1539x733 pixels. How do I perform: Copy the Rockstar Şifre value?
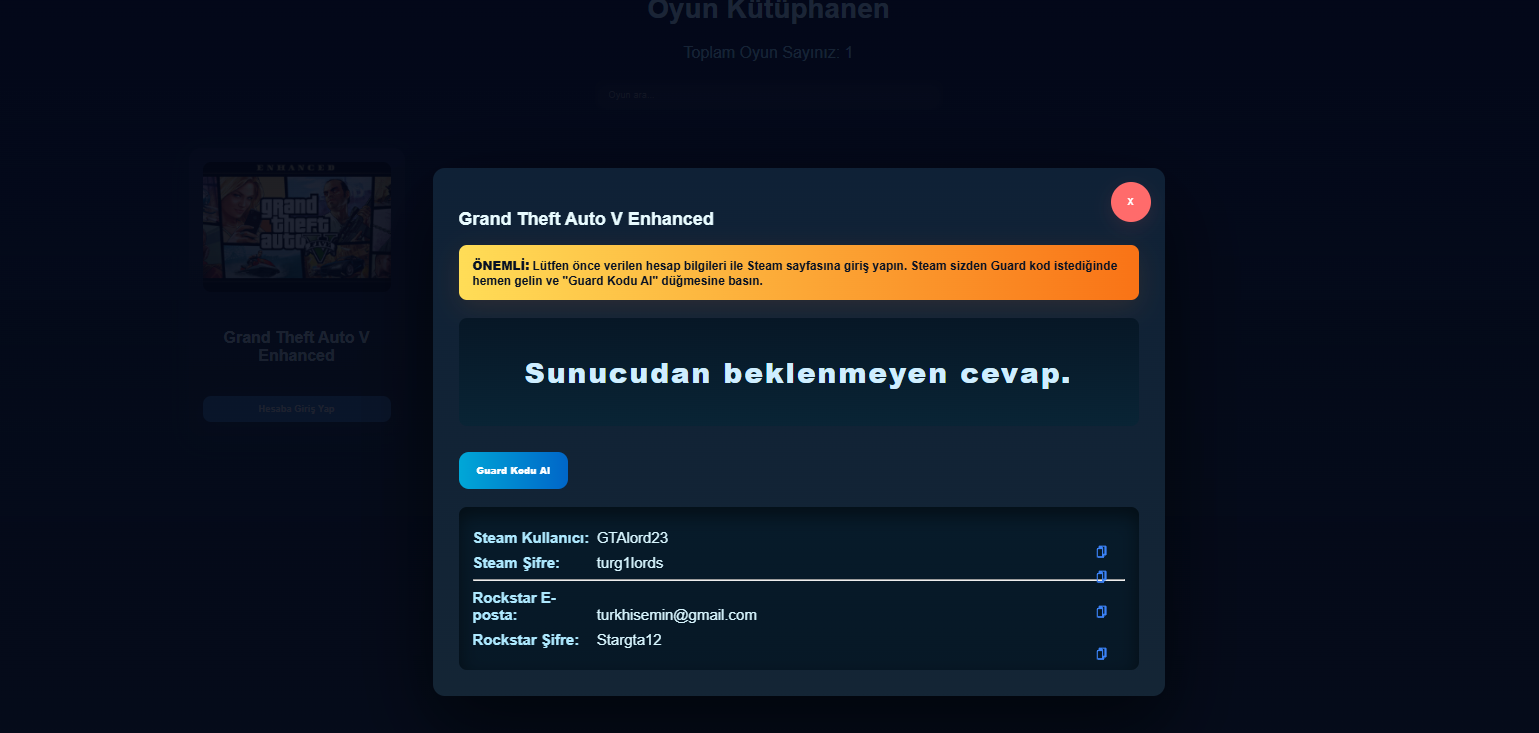pyautogui.click(x=1101, y=653)
